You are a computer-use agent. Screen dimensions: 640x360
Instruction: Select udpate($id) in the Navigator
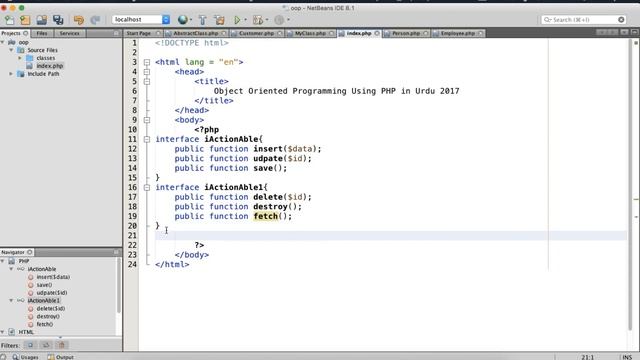[51, 293]
